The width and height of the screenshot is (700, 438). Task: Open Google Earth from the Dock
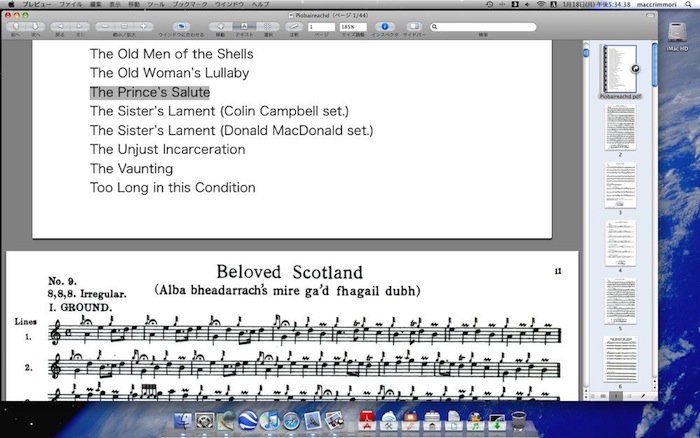click(x=247, y=422)
